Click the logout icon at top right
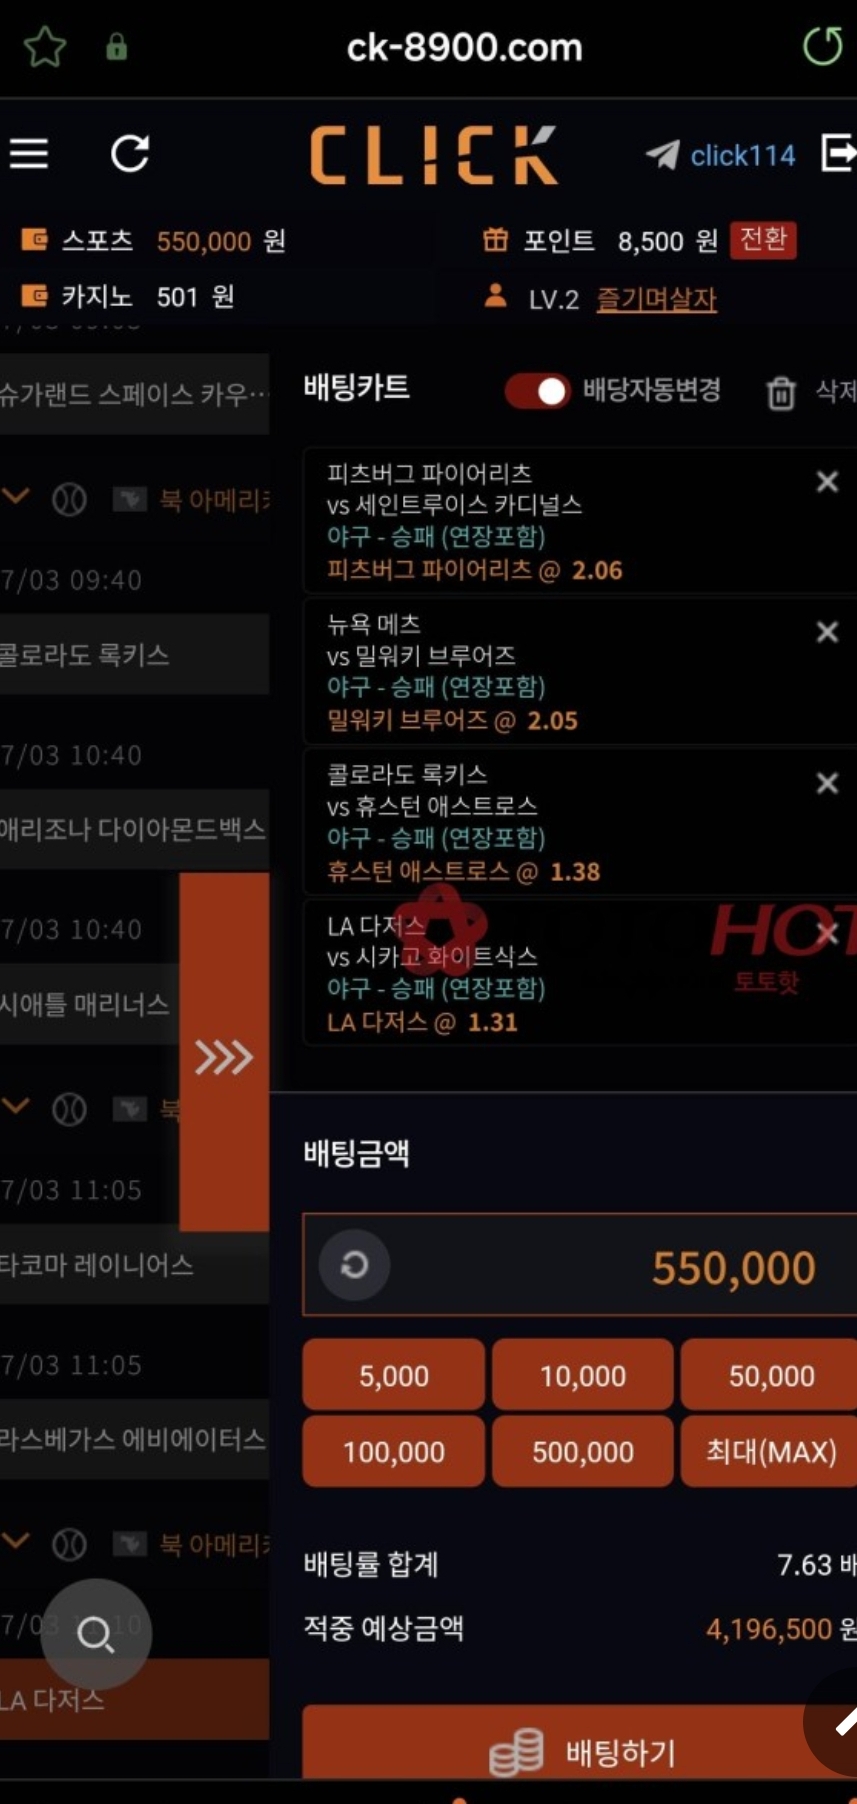Image resolution: width=857 pixels, height=1804 pixels. [838, 153]
